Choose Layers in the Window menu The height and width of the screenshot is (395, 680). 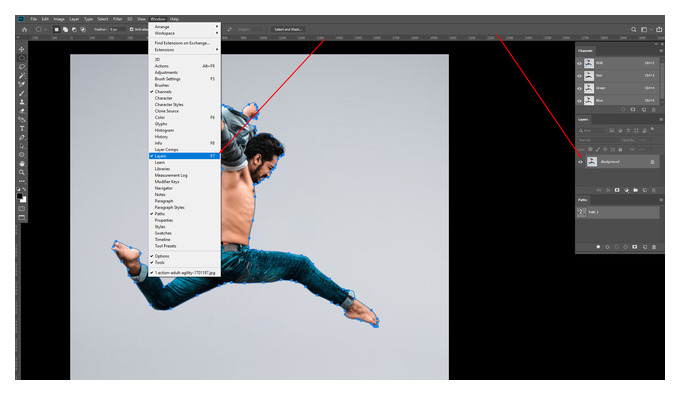tap(185, 156)
